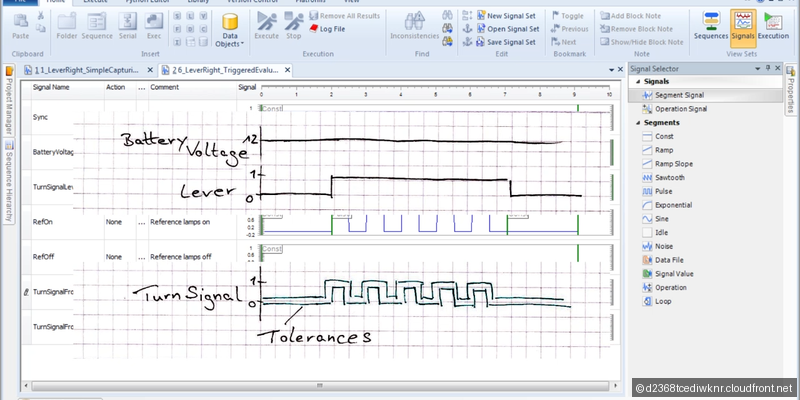Insert a Serial block
This screenshot has width=800, height=400.
coord(128,27)
